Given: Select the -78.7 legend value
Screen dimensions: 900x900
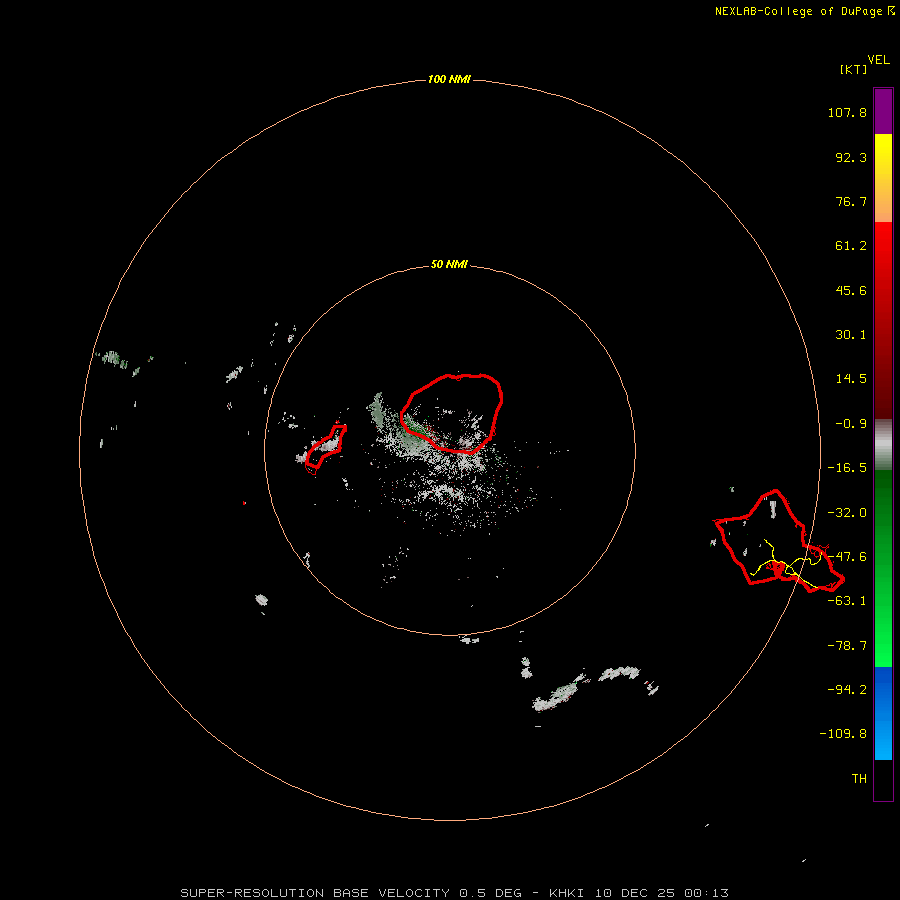Looking at the screenshot, I should click(x=847, y=646).
